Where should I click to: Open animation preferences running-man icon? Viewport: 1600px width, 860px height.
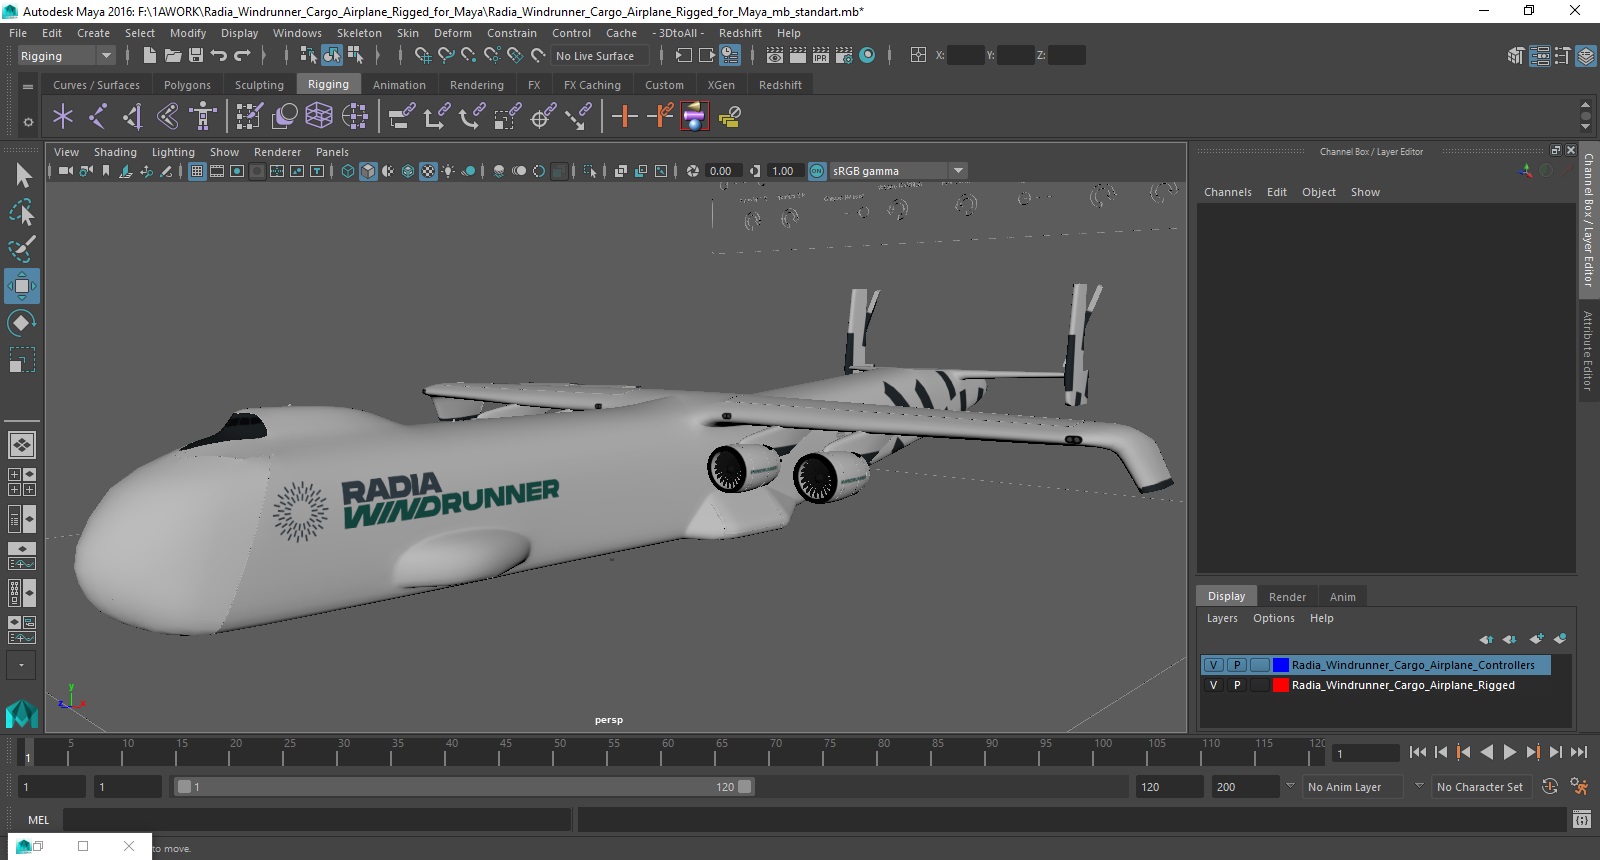click(x=1579, y=787)
